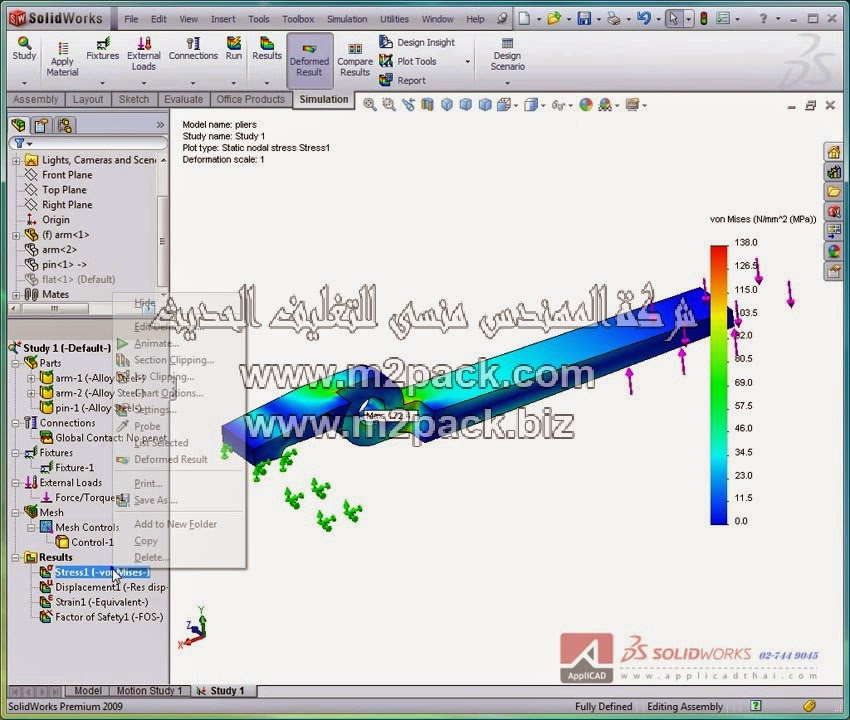This screenshot has width=850, height=720.
Task: Open ConfigurationManager tab icon
Action: click(x=65, y=126)
